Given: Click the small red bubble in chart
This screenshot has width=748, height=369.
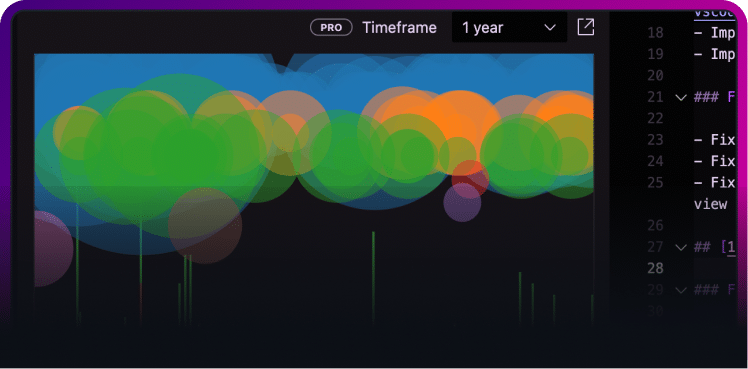Looking at the screenshot, I should click(x=470, y=177).
